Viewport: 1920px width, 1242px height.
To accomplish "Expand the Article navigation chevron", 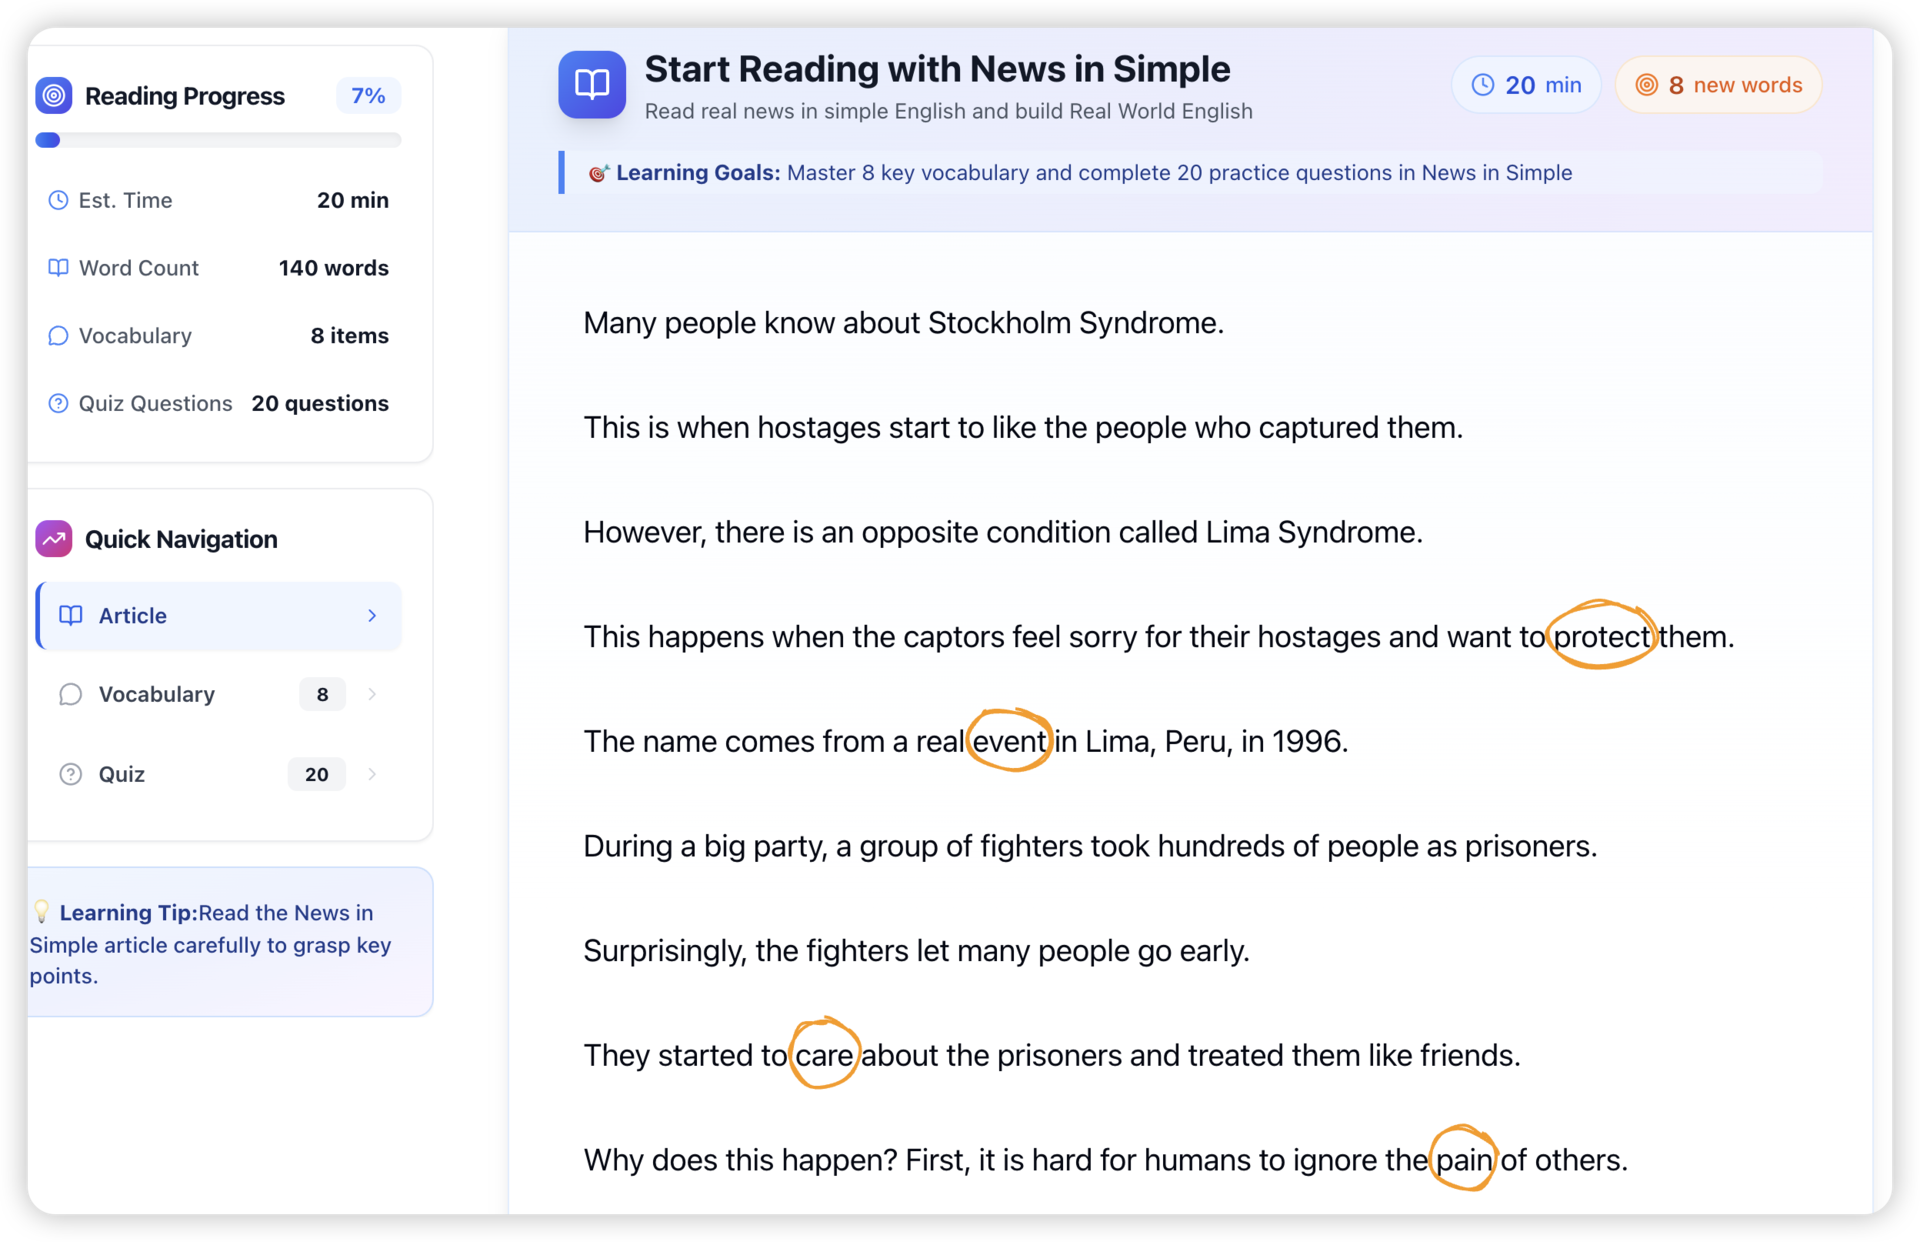I will pyautogui.click(x=372, y=616).
